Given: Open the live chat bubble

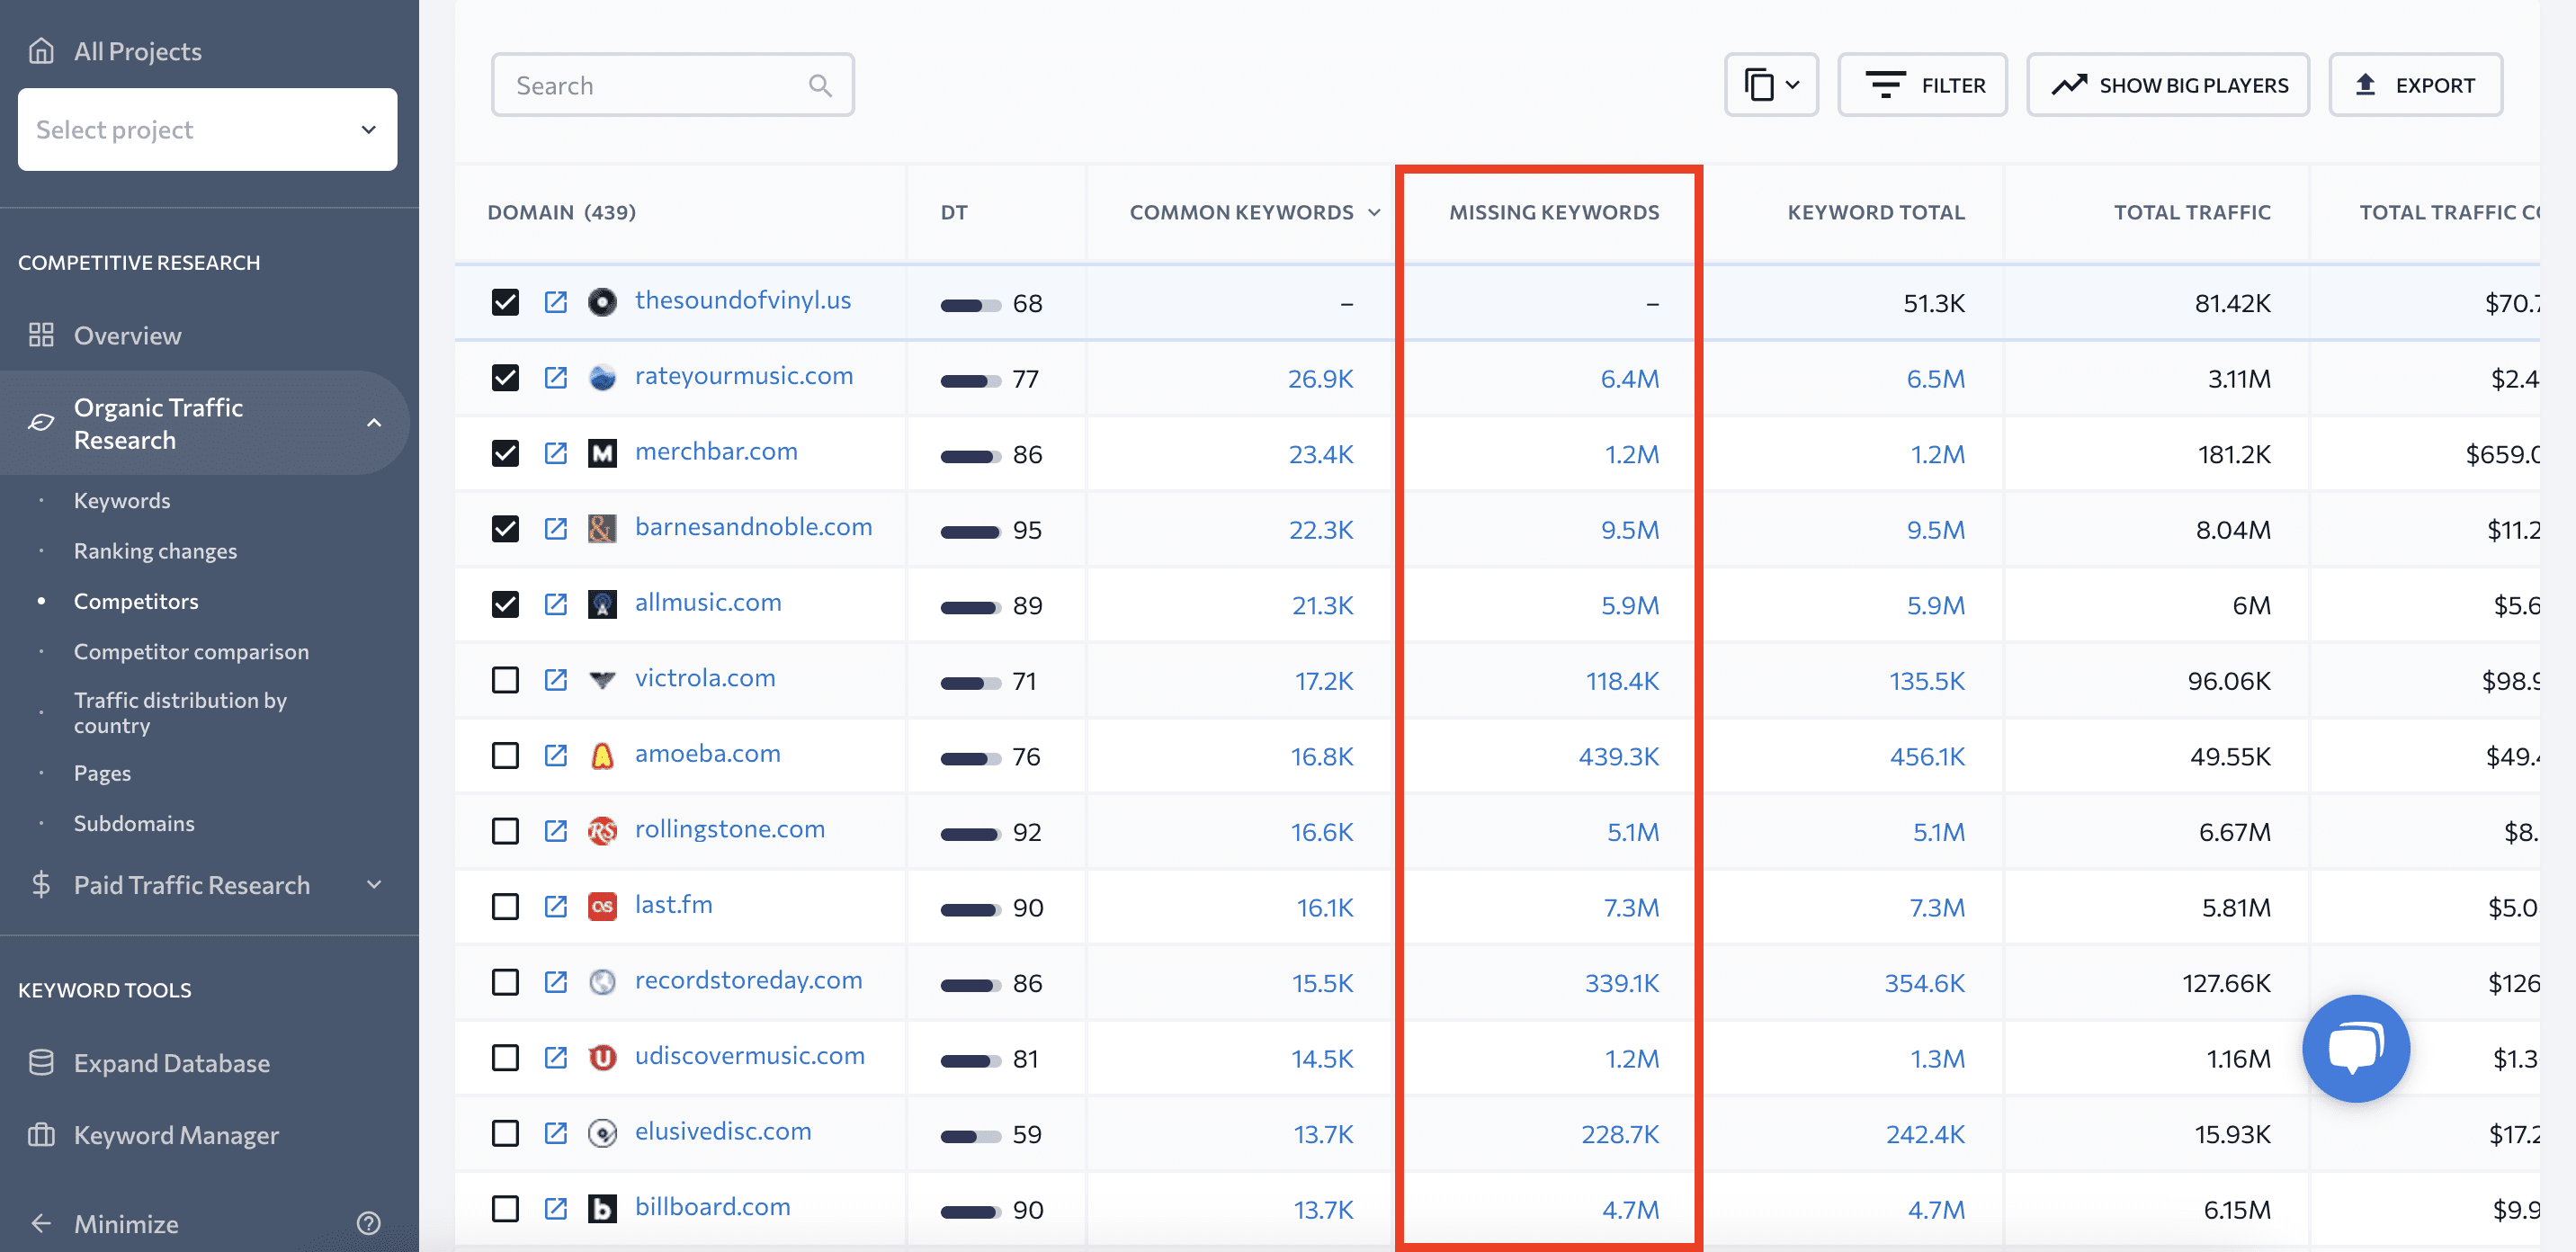Looking at the screenshot, I should coord(2356,1048).
